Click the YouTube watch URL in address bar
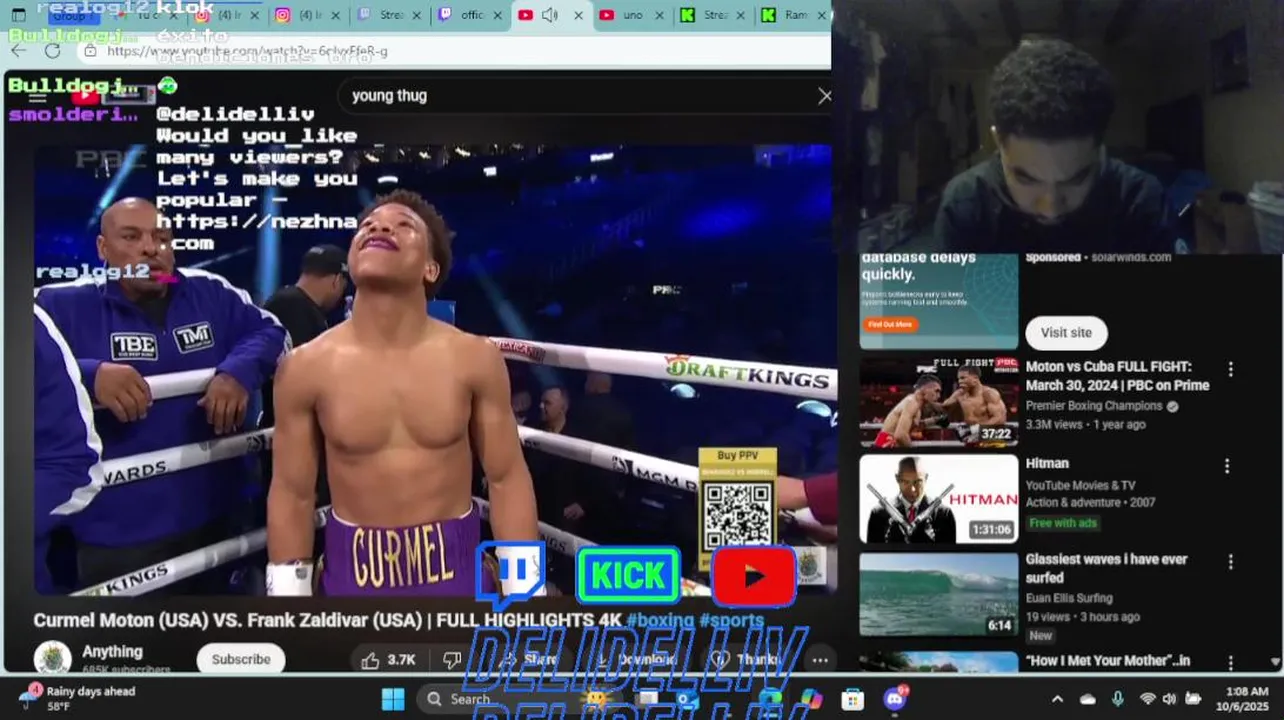1284x720 pixels. click(247, 51)
